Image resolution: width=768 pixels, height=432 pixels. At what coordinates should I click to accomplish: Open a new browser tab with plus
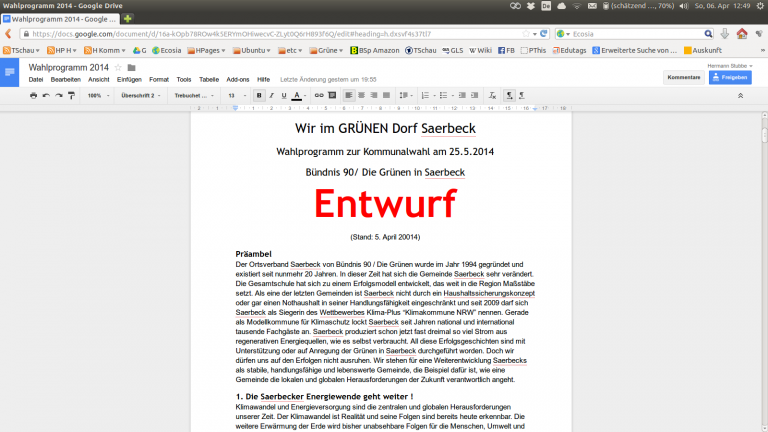(x=127, y=19)
